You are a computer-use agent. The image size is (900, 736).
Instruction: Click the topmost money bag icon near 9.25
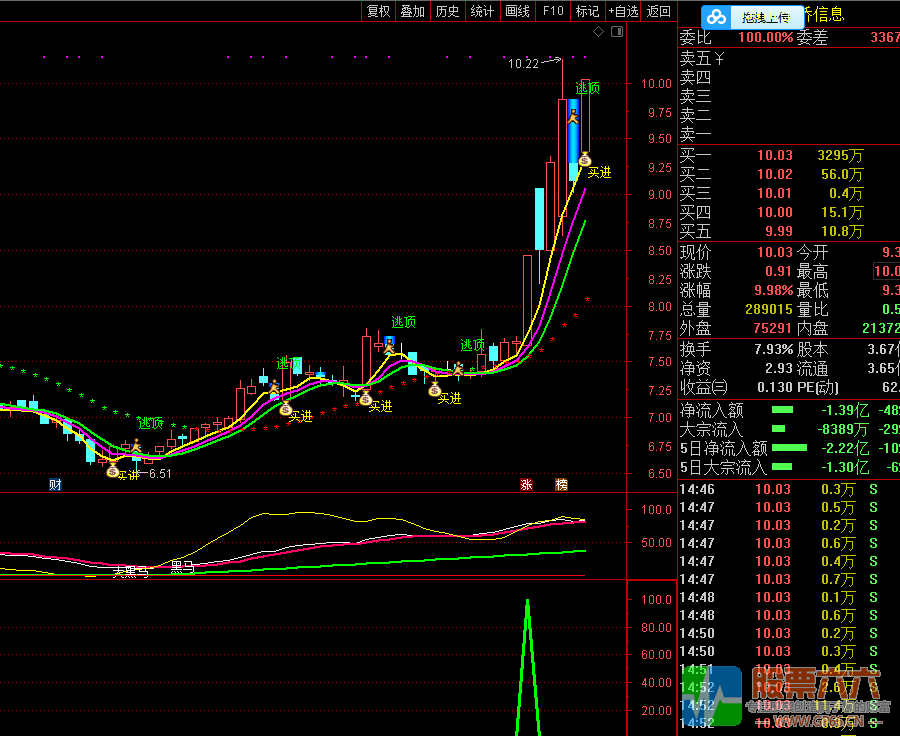(x=585, y=159)
